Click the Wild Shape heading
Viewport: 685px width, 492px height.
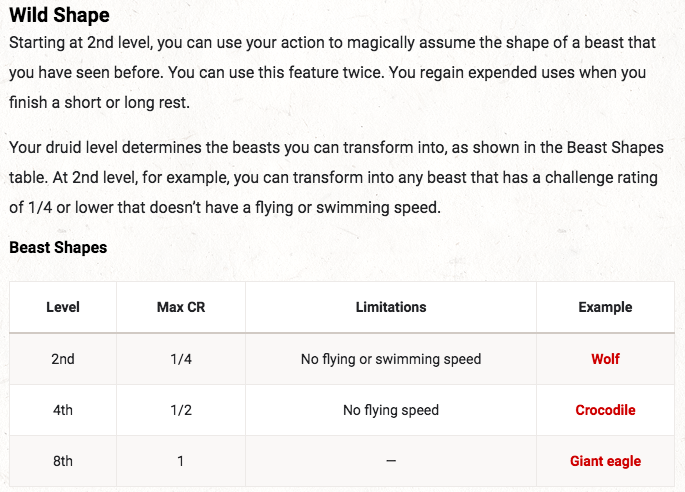pyautogui.click(x=60, y=16)
